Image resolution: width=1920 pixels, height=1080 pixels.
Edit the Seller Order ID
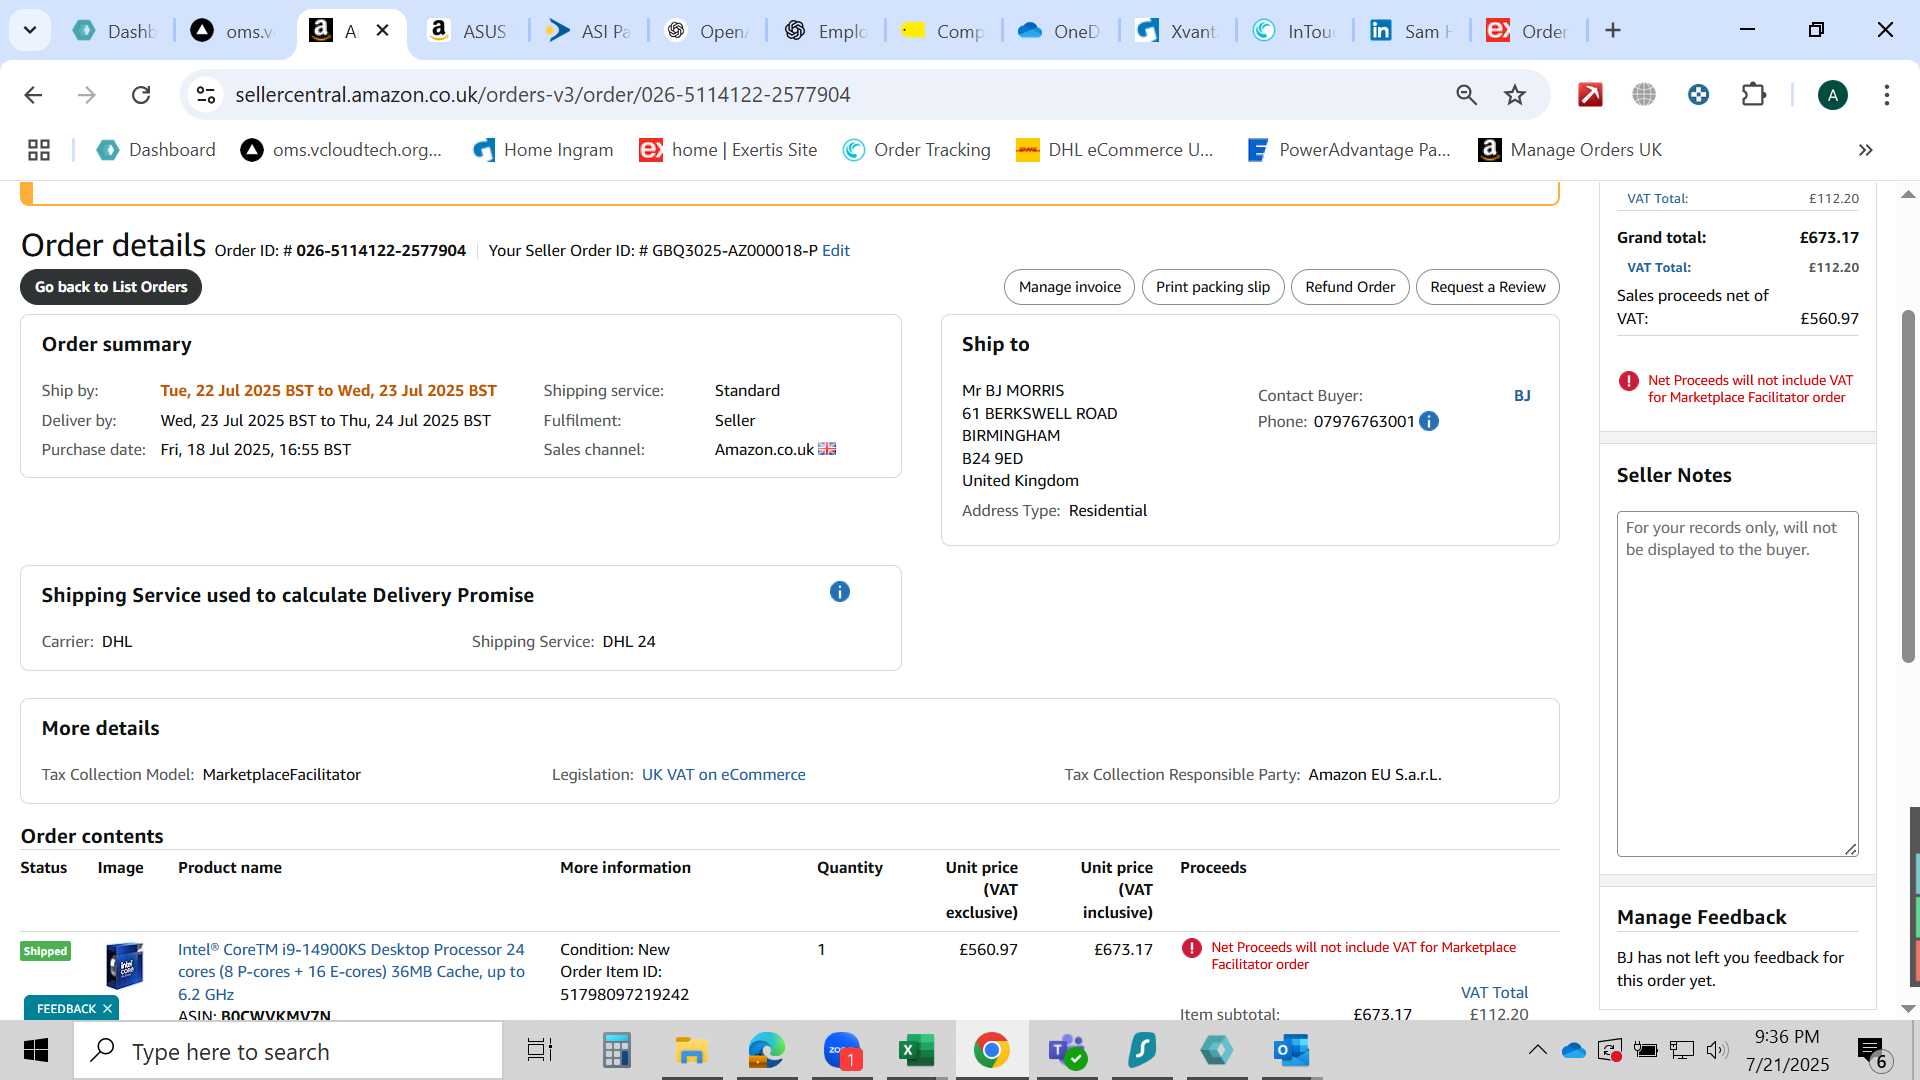(x=835, y=251)
